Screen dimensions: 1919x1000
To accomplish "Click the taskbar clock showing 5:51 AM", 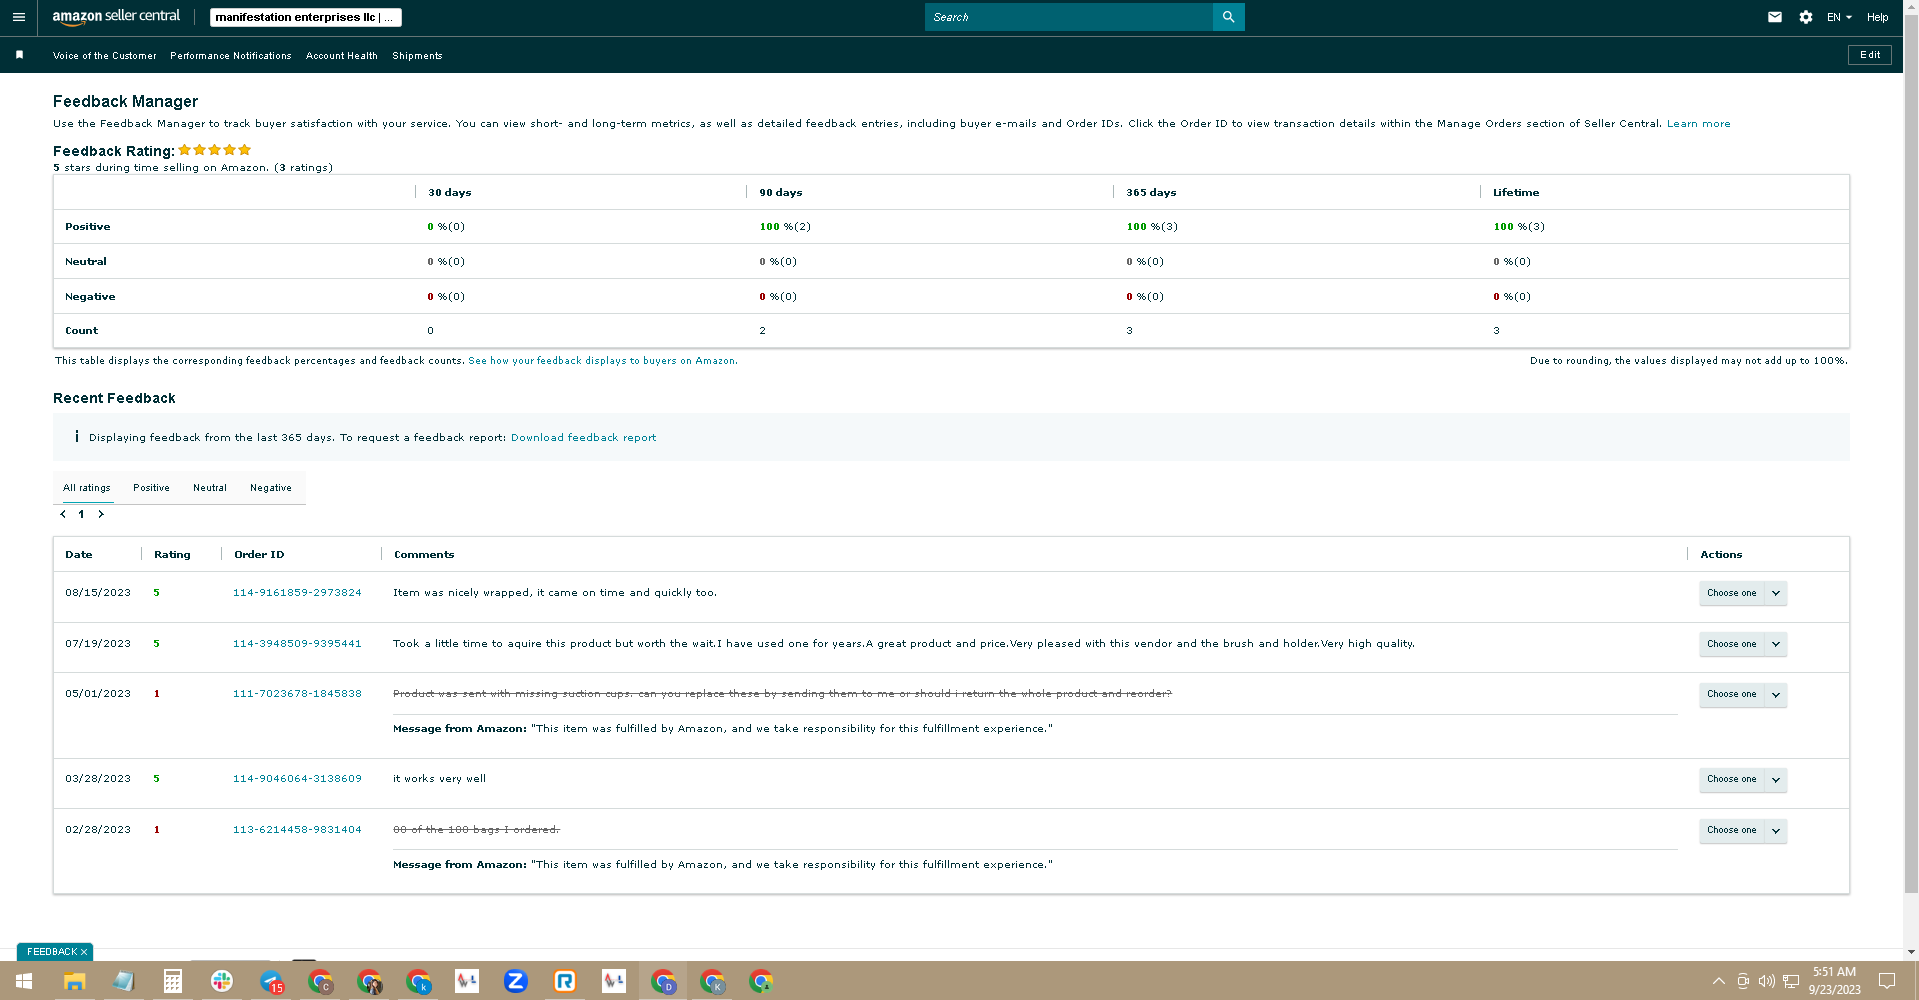I will (x=1834, y=981).
